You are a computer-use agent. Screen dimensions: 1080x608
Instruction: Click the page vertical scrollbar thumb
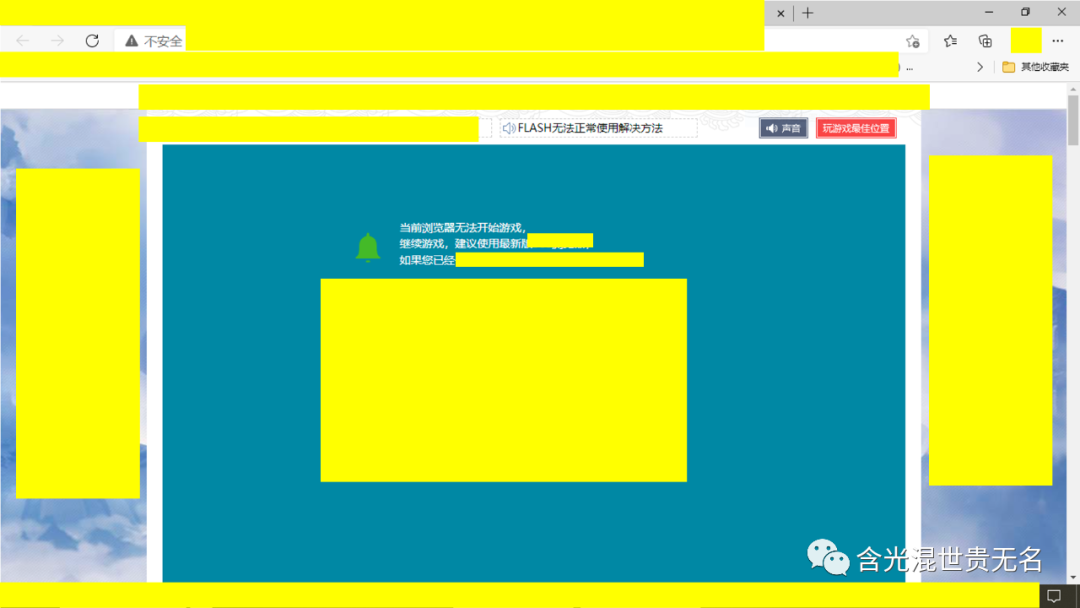(1073, 120)
